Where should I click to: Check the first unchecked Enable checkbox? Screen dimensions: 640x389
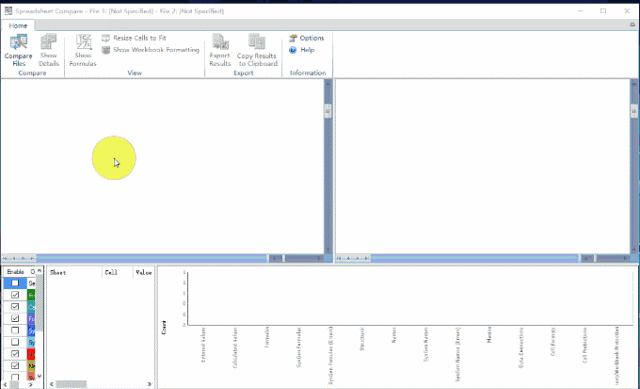15,283
